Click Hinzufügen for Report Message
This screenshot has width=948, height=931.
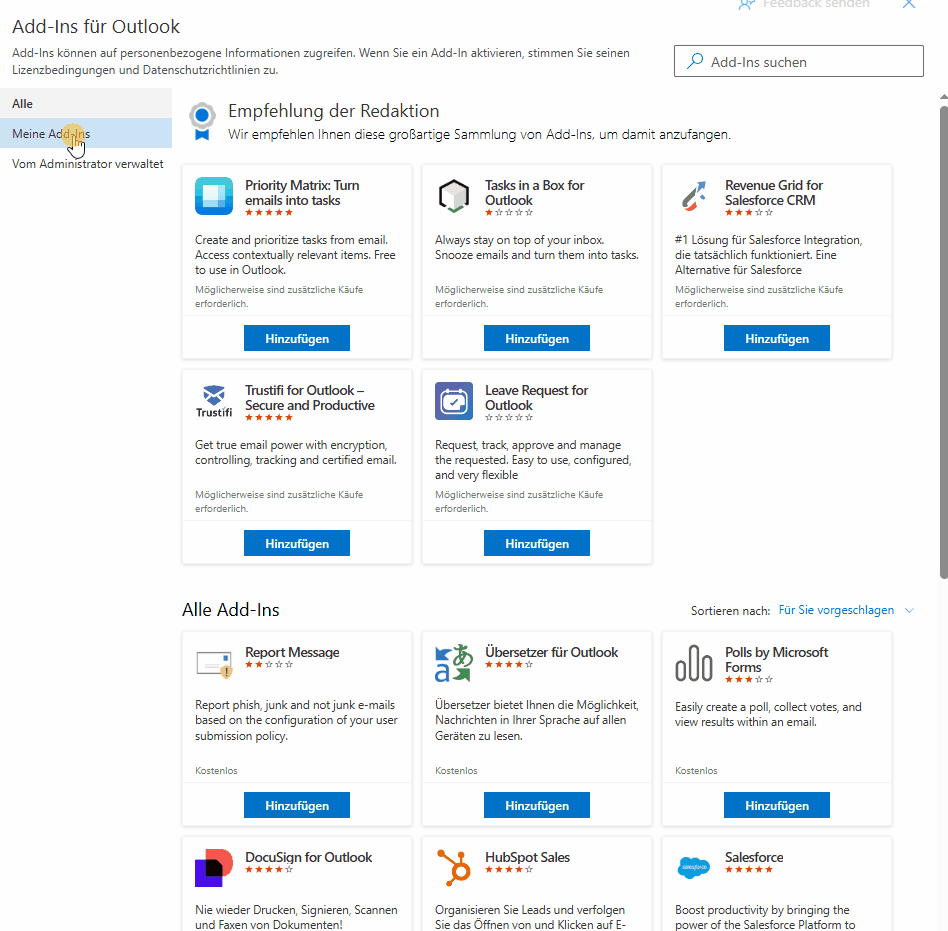point(296,805)
